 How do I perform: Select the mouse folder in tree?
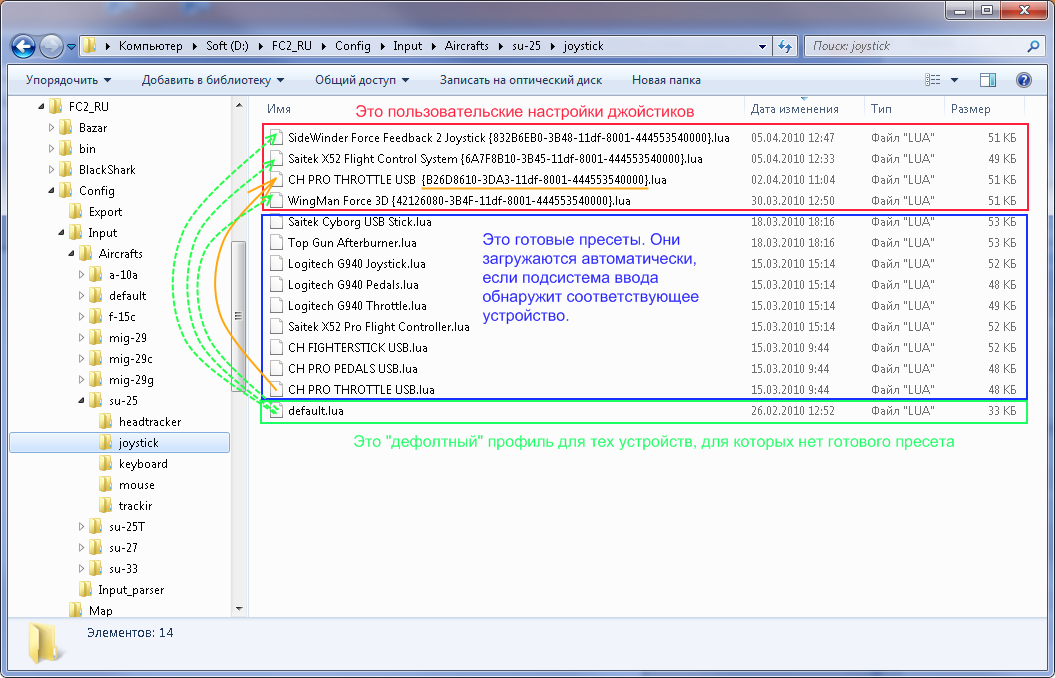click(x=137, y=485)
